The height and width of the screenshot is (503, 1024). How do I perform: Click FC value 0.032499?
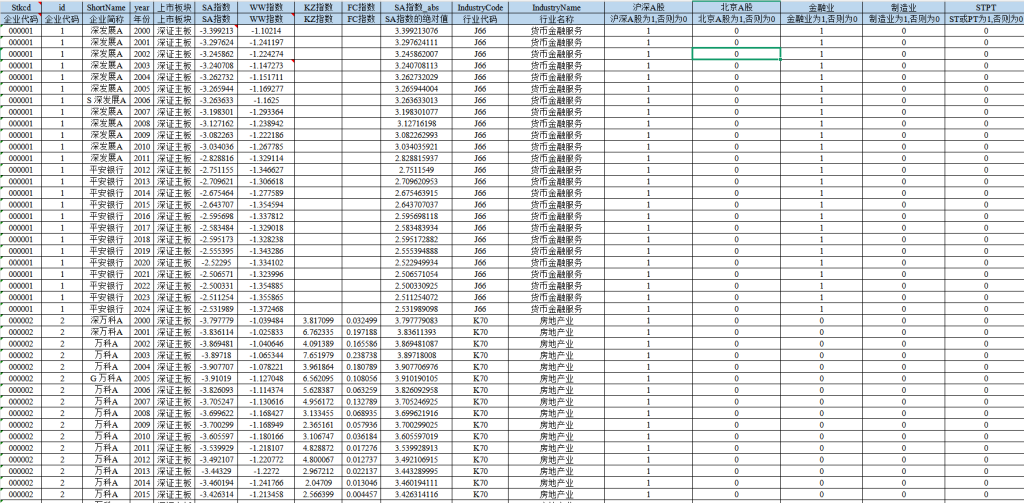(361, 320)
